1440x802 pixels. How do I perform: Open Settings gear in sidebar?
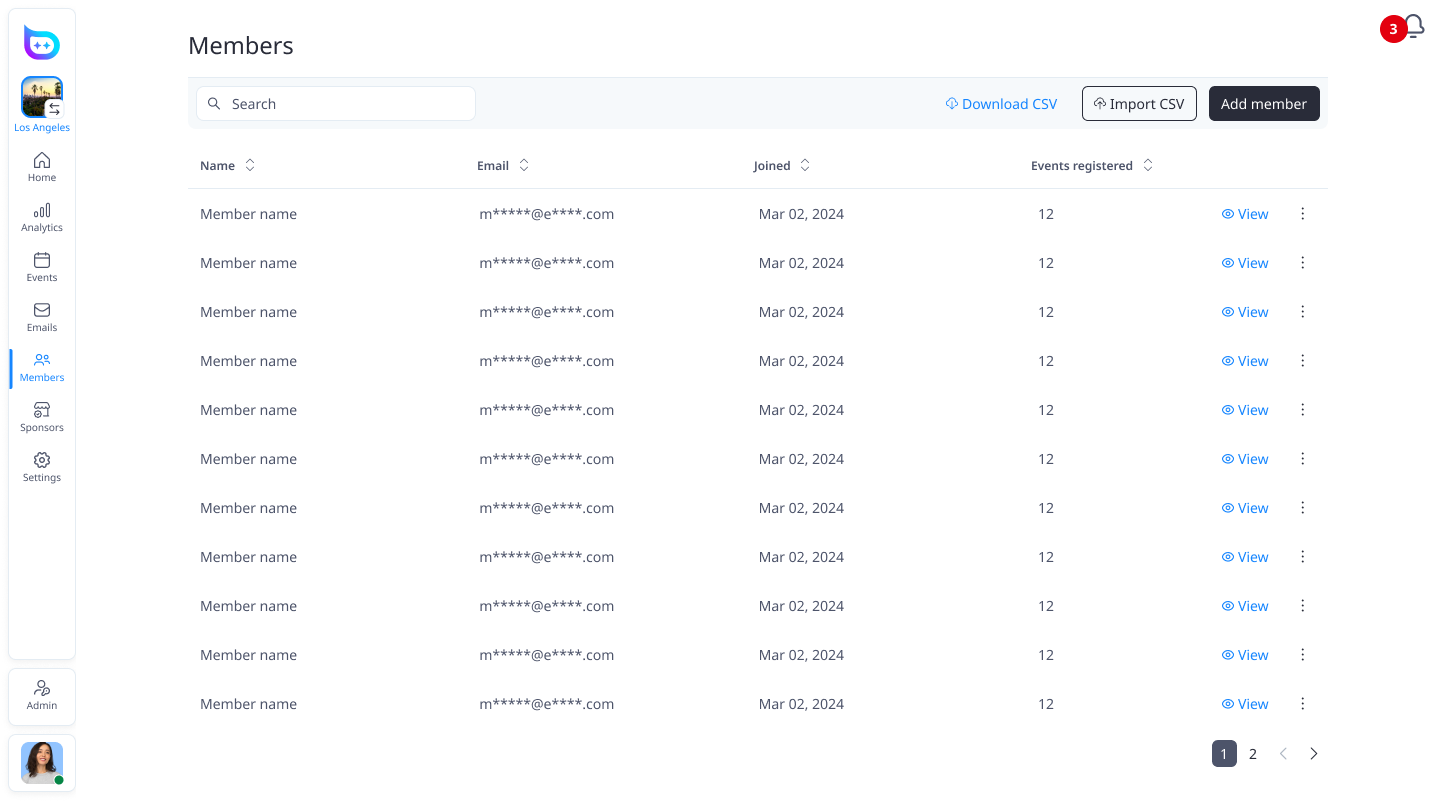pos(42,467)
